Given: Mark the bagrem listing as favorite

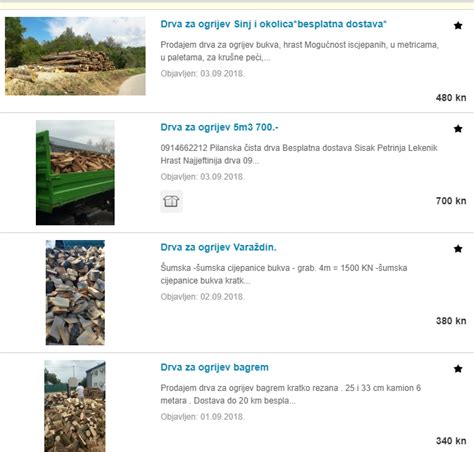Looking at the screenshot, I should pyautogui.click(x=458, y=369).
